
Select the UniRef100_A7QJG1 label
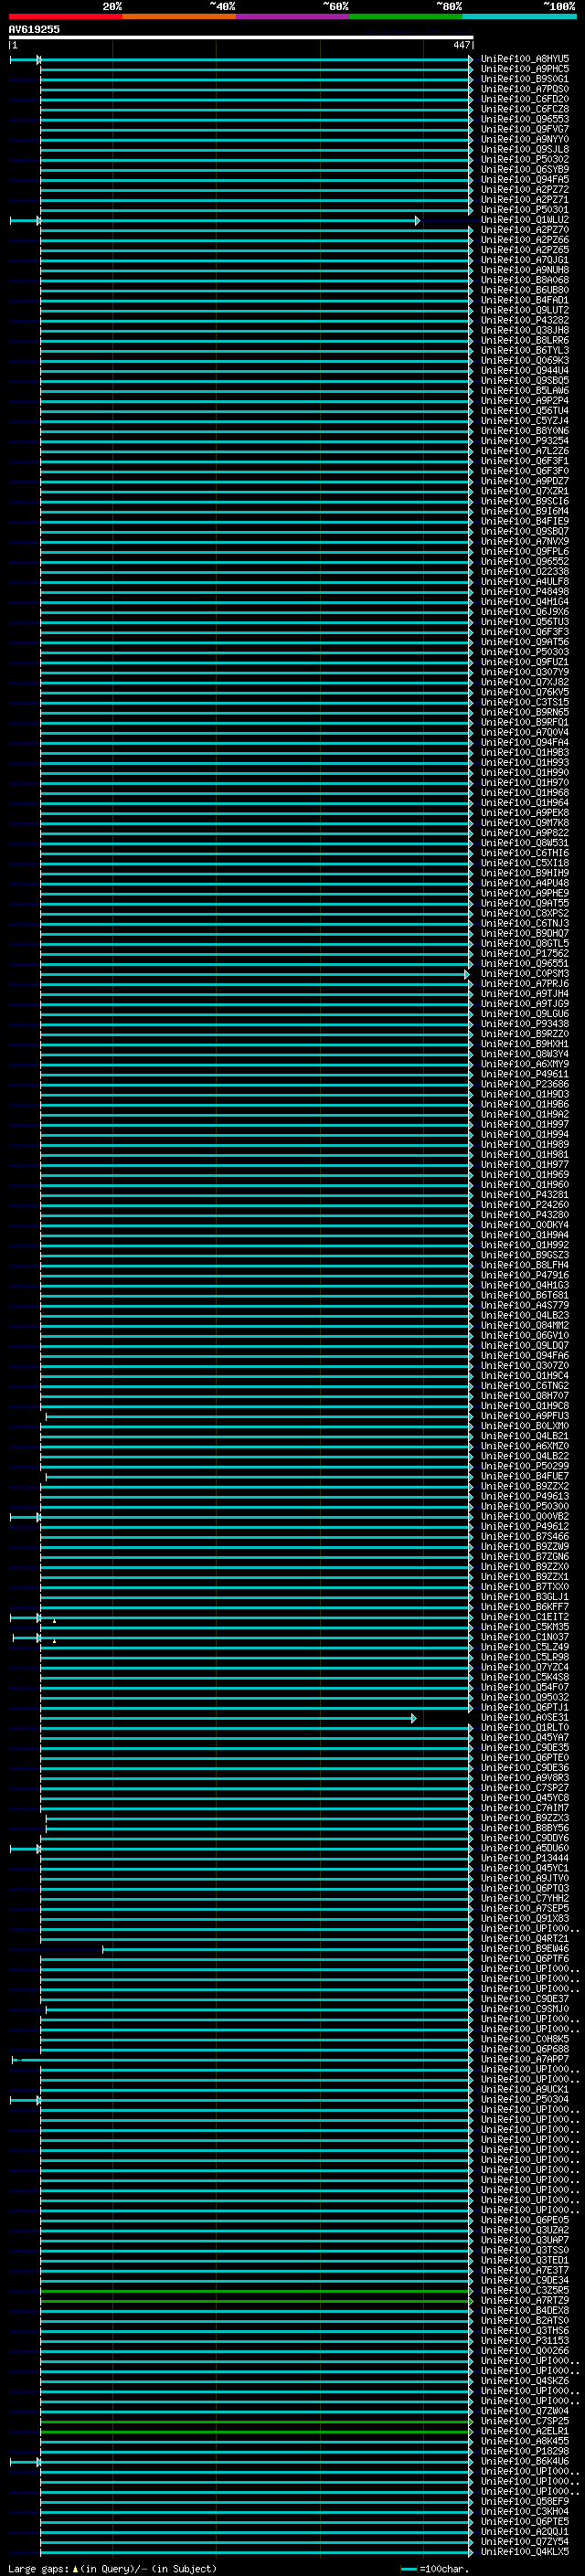[x=524, y=261]
